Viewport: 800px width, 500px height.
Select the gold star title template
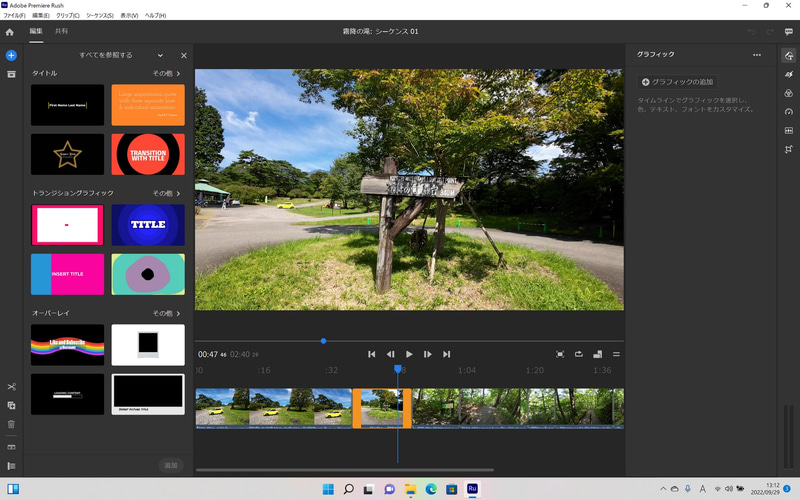coord(67,154)
